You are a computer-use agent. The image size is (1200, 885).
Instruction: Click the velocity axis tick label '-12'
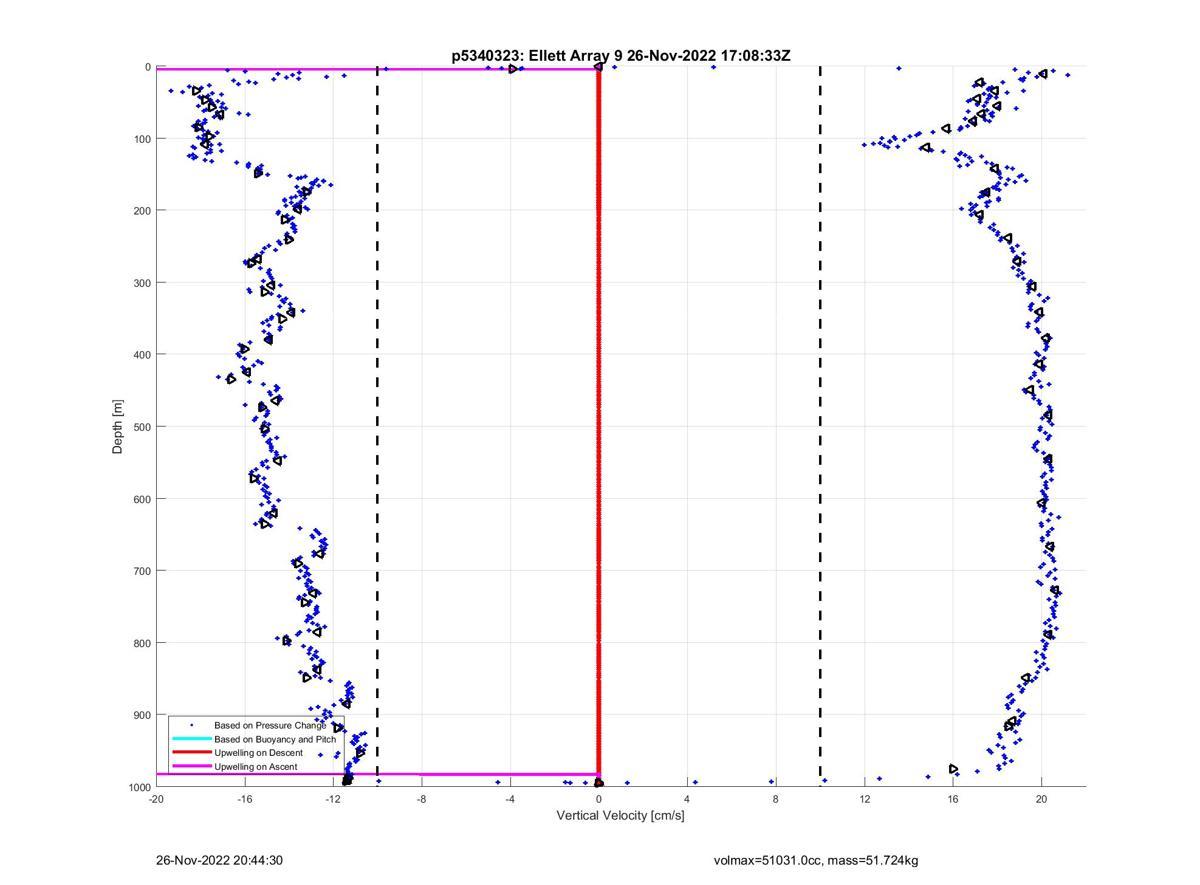pos(333,799)
